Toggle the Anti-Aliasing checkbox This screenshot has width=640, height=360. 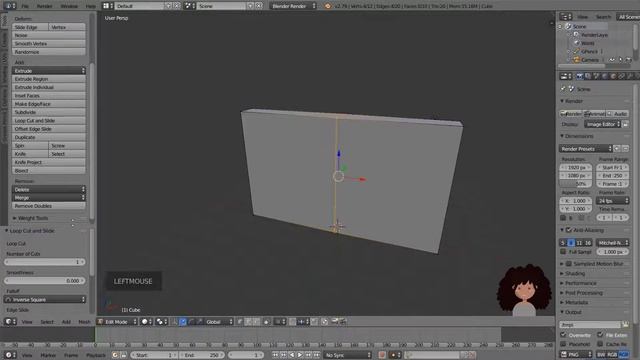(x=569, y=230)
